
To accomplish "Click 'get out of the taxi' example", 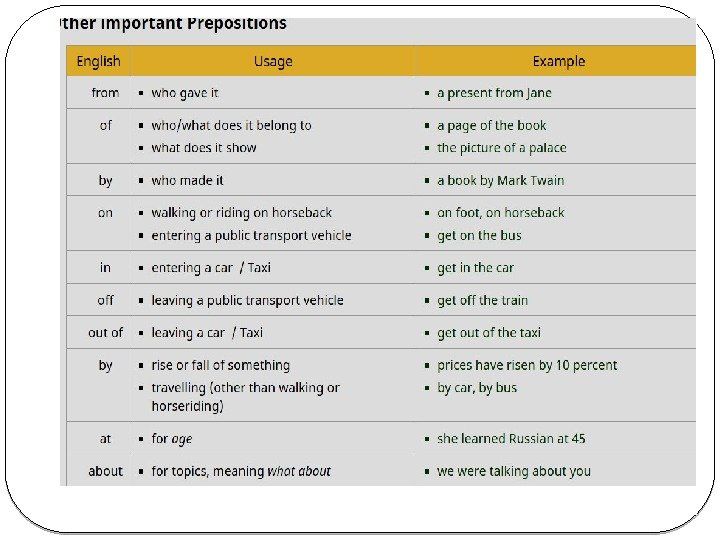I will pyautogui.click(x=489, y=332).
